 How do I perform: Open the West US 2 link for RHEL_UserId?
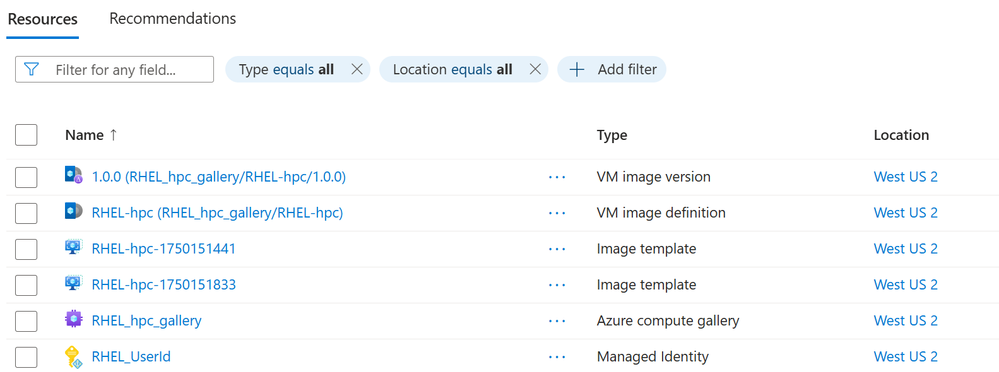(905, 356)
